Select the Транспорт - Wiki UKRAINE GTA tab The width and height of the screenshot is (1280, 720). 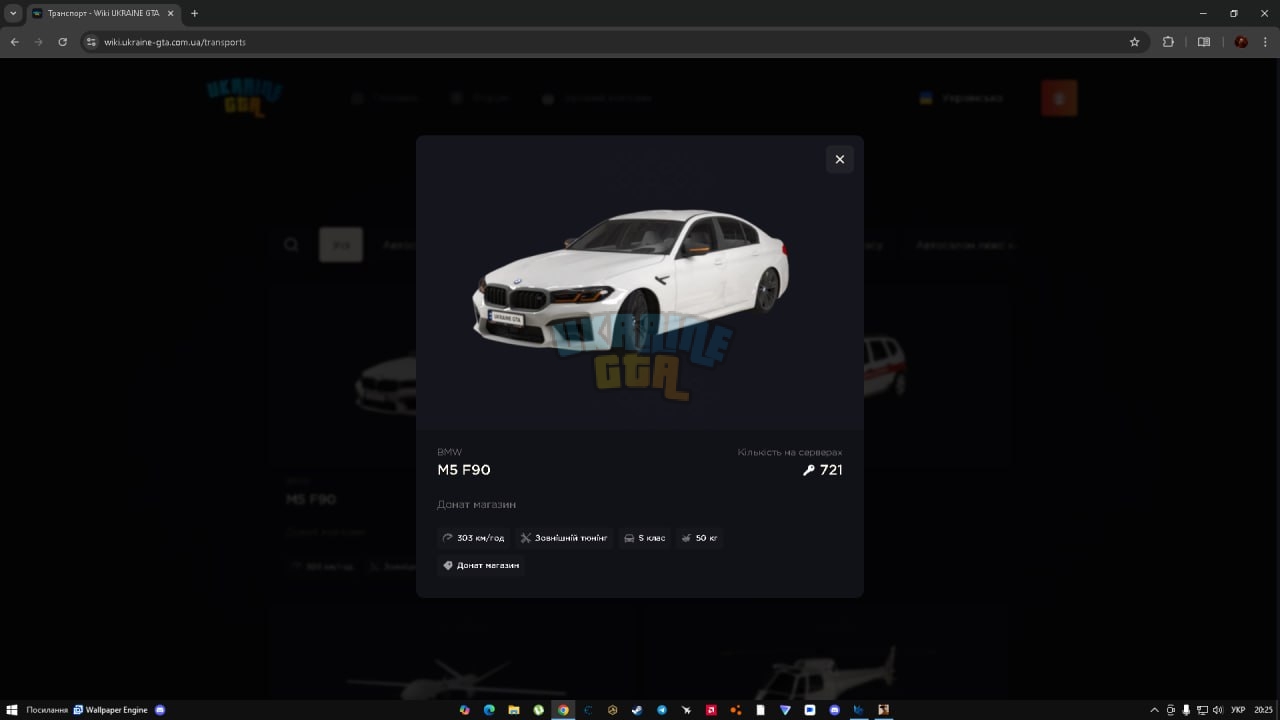[103, 13]
